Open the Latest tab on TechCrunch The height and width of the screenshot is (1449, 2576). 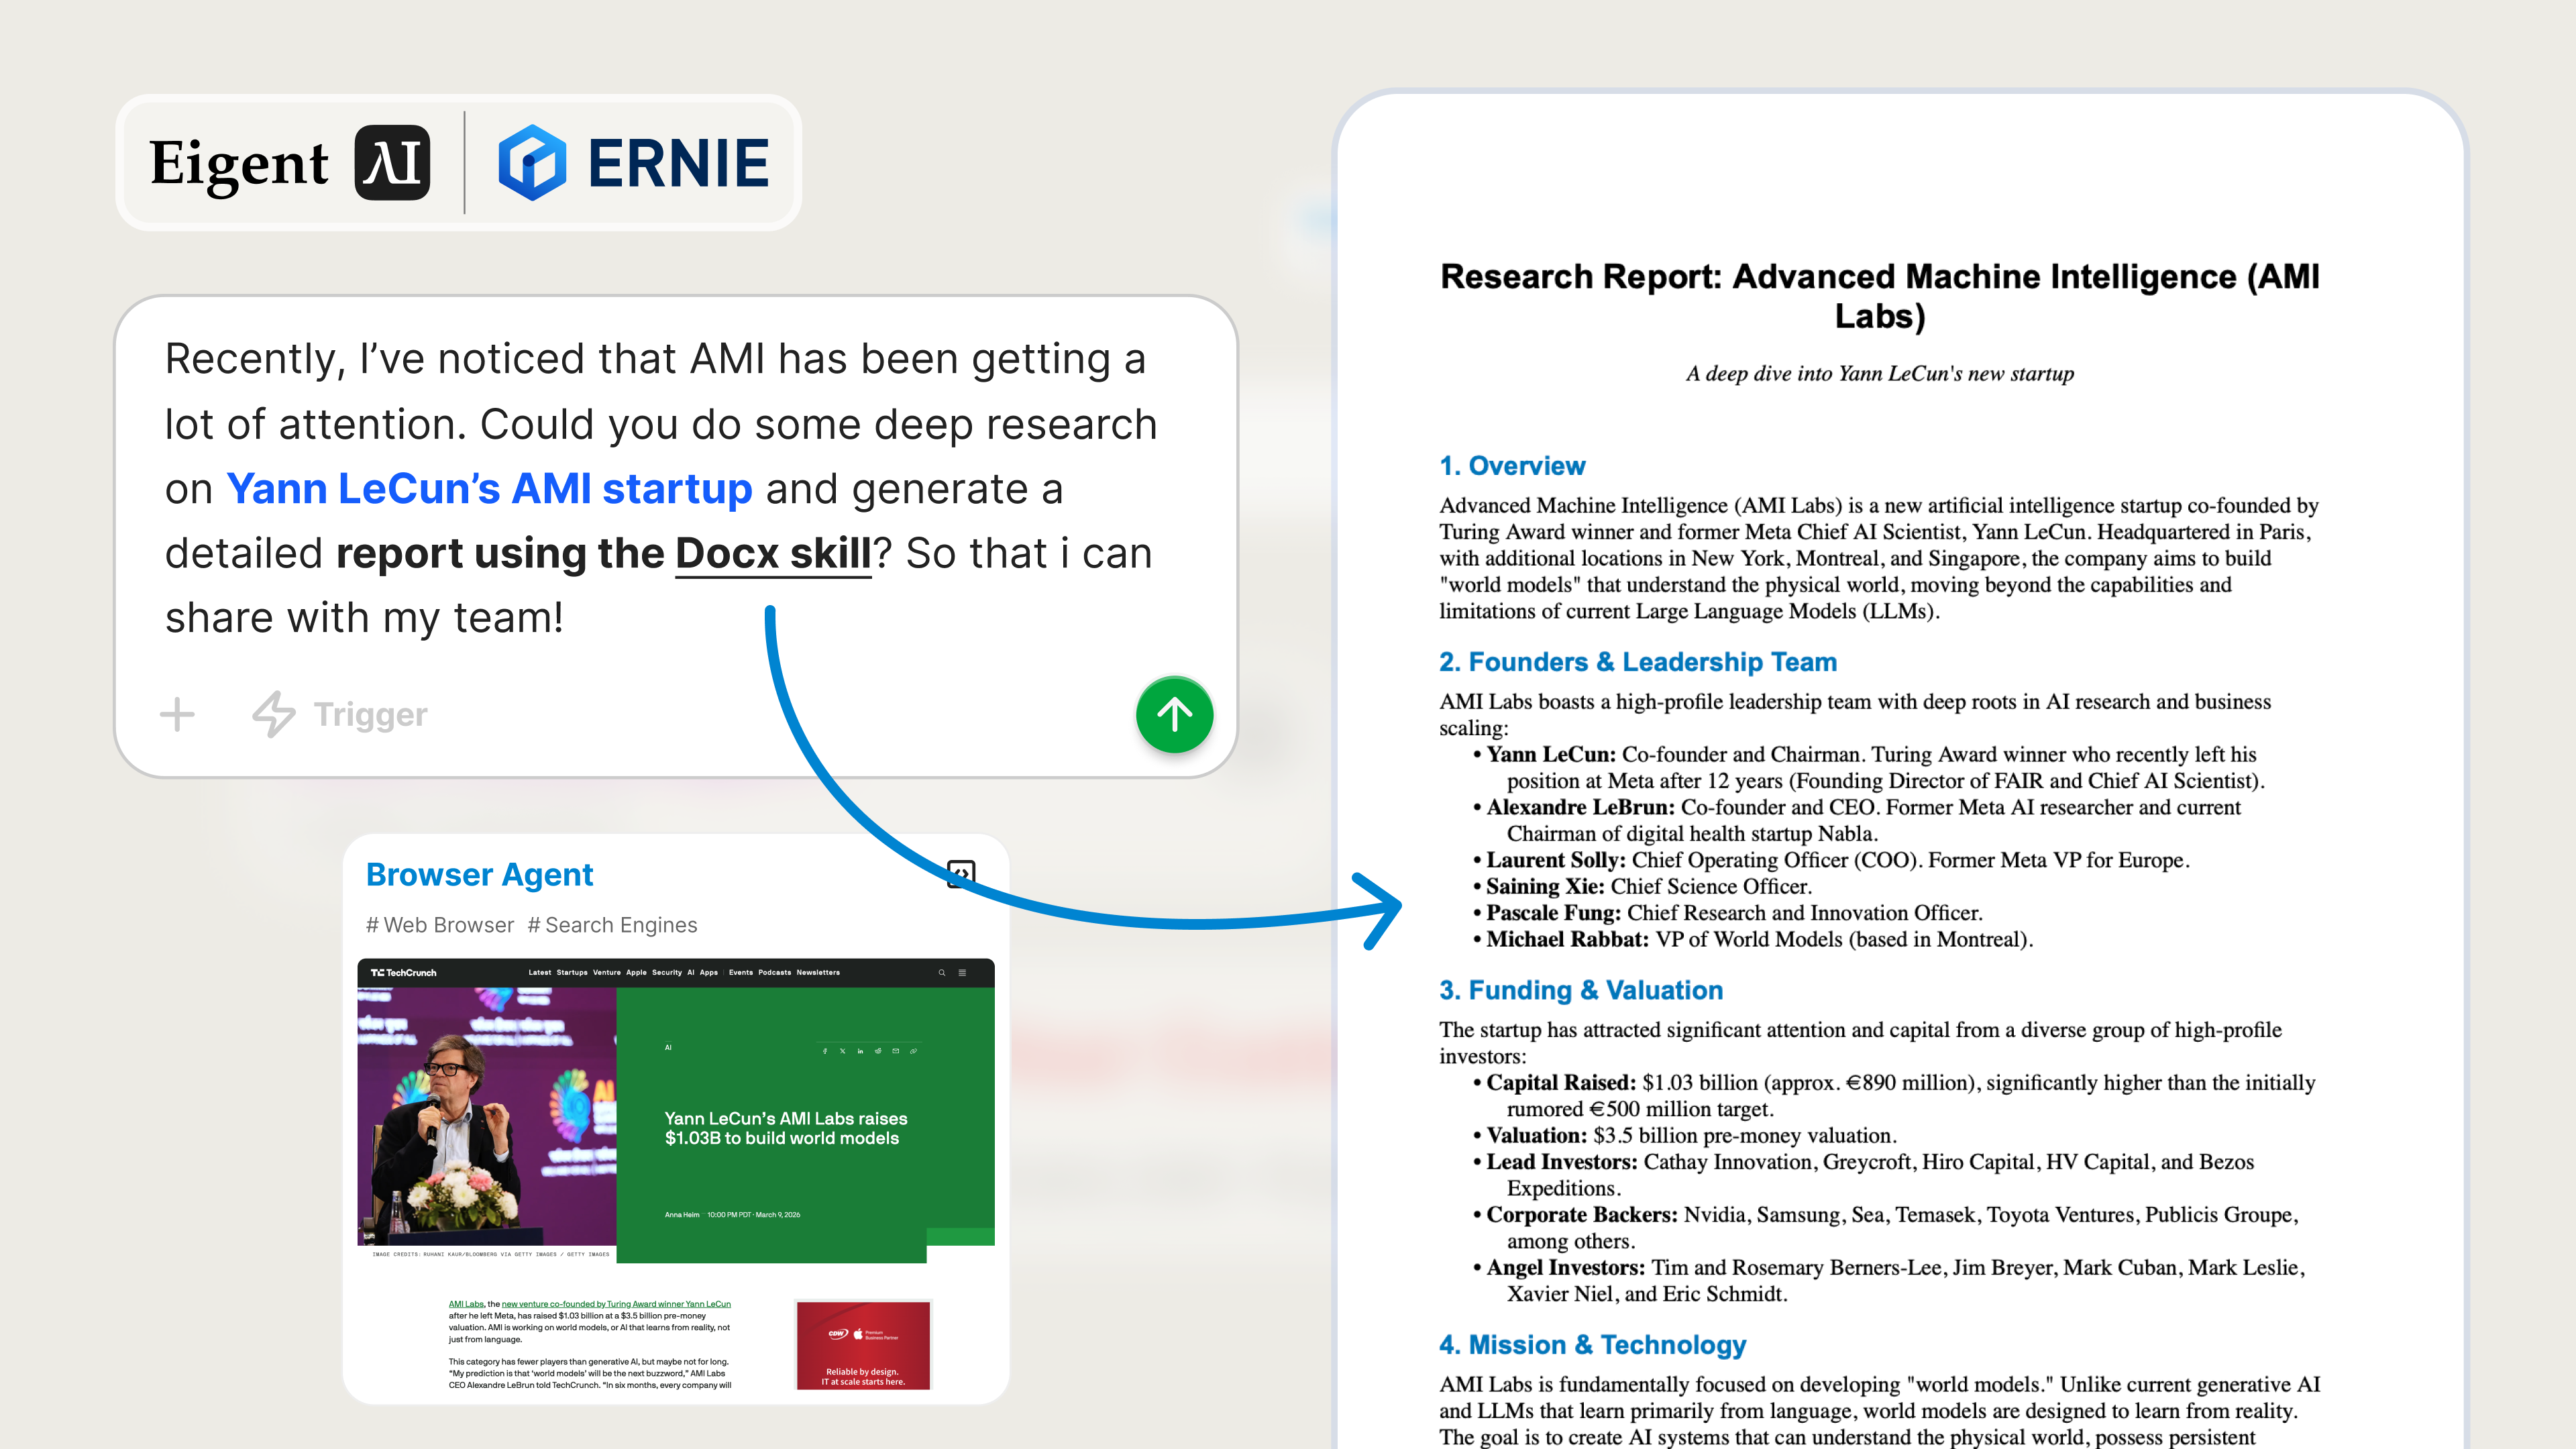(540, 972)
